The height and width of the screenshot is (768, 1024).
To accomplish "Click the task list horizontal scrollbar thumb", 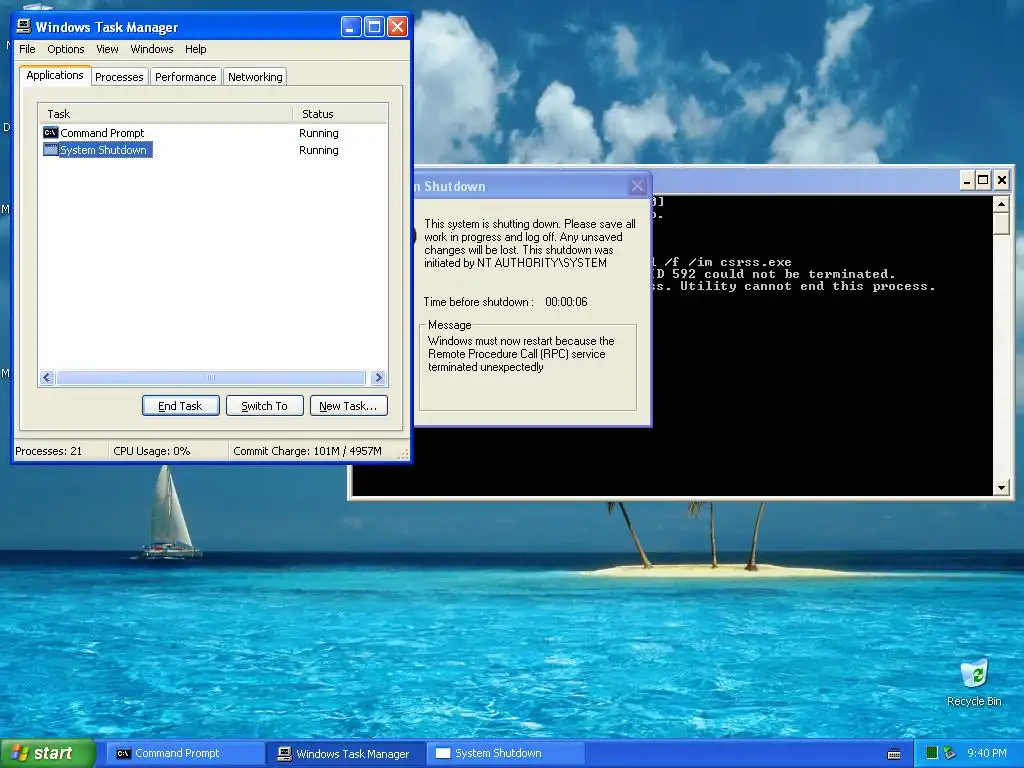I will pyautogui.click(x=211, y=377).
